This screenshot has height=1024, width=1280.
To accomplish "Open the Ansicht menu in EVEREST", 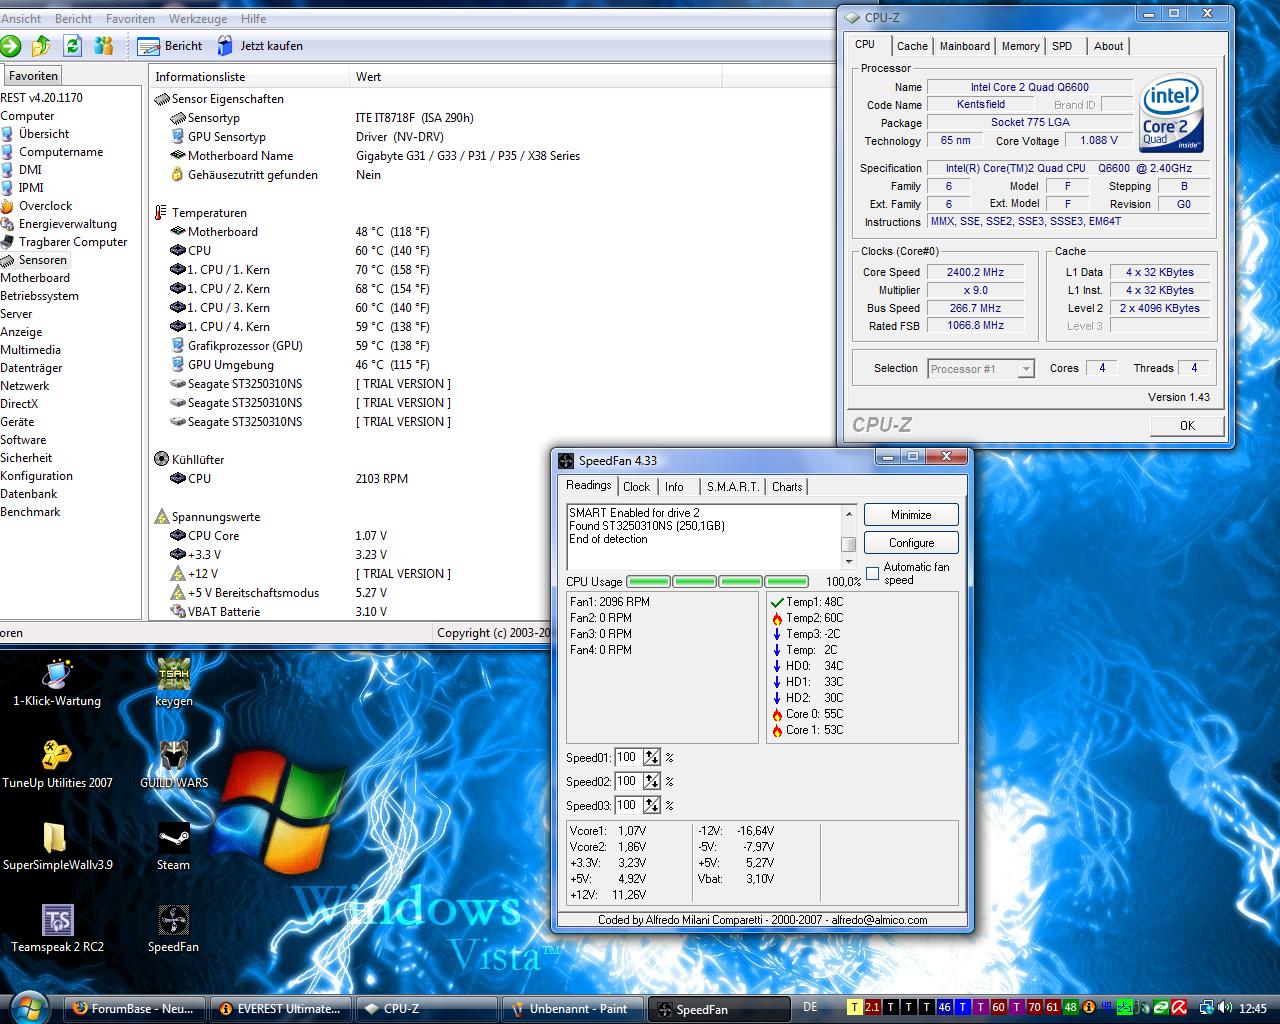I will tap(21, 18).
